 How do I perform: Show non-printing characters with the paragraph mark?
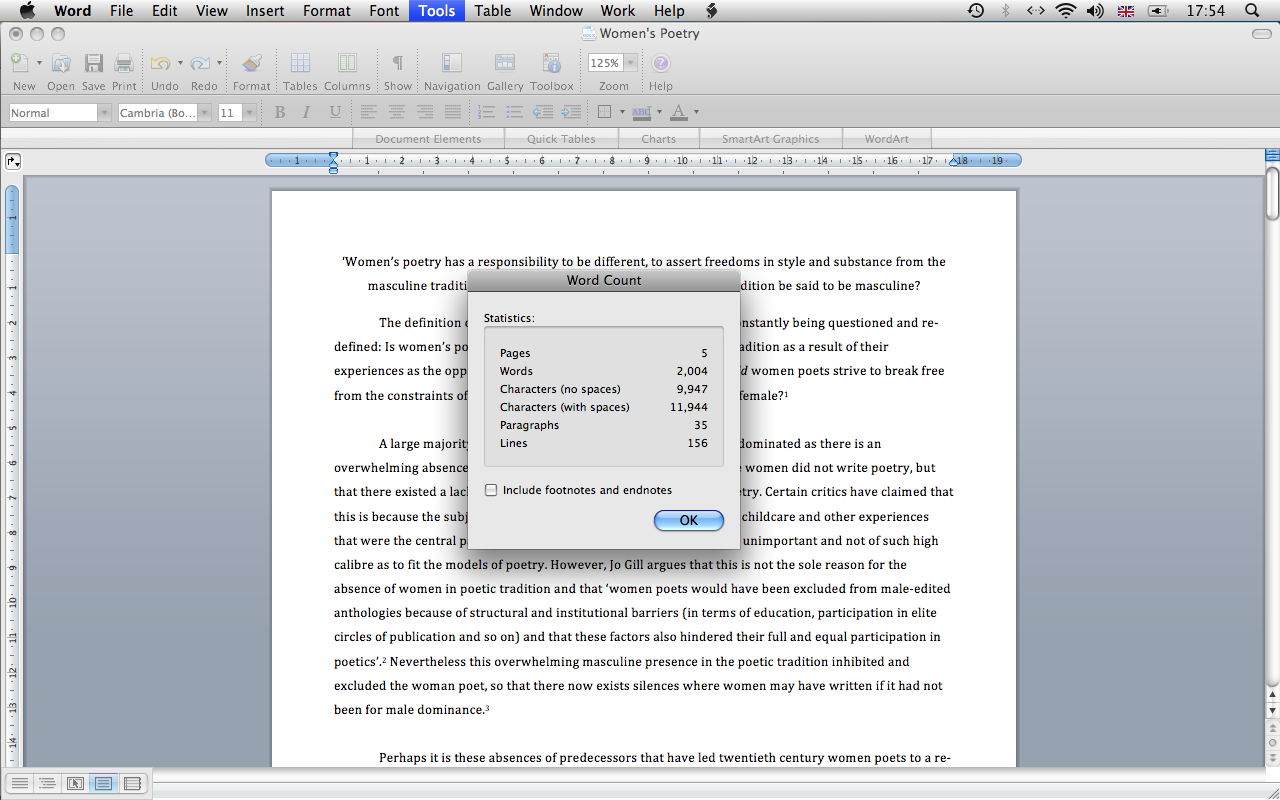(398, 63)
